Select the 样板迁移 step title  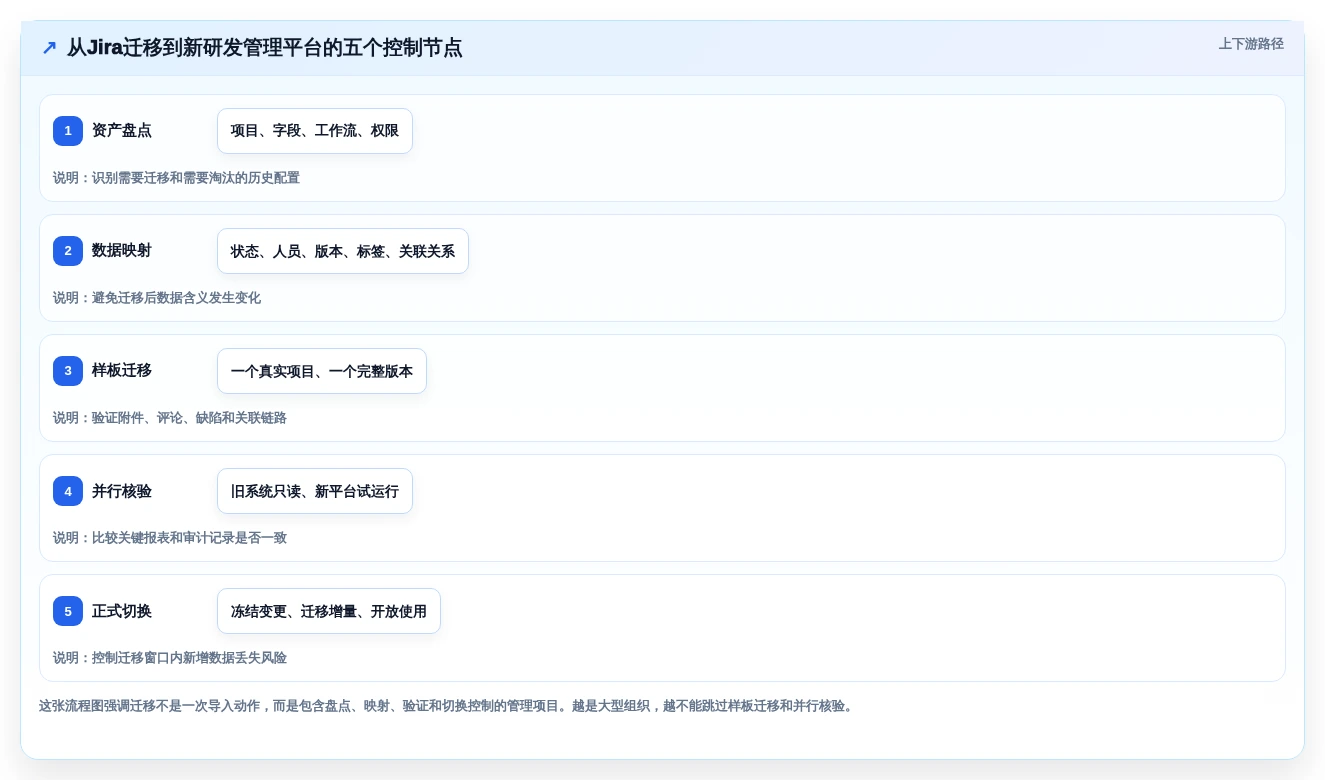[x=122, y=370]
